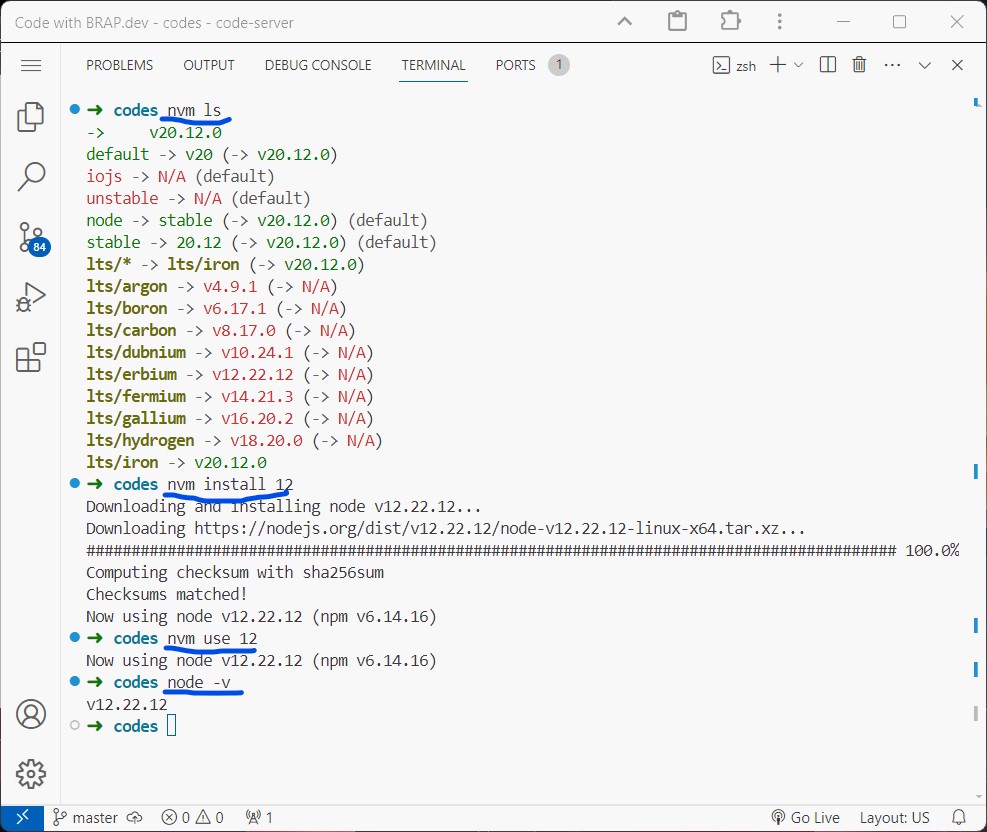This screenshot has width=987, height=832.
Task: Open the PORTS tab
Action: tap(515, 65)
